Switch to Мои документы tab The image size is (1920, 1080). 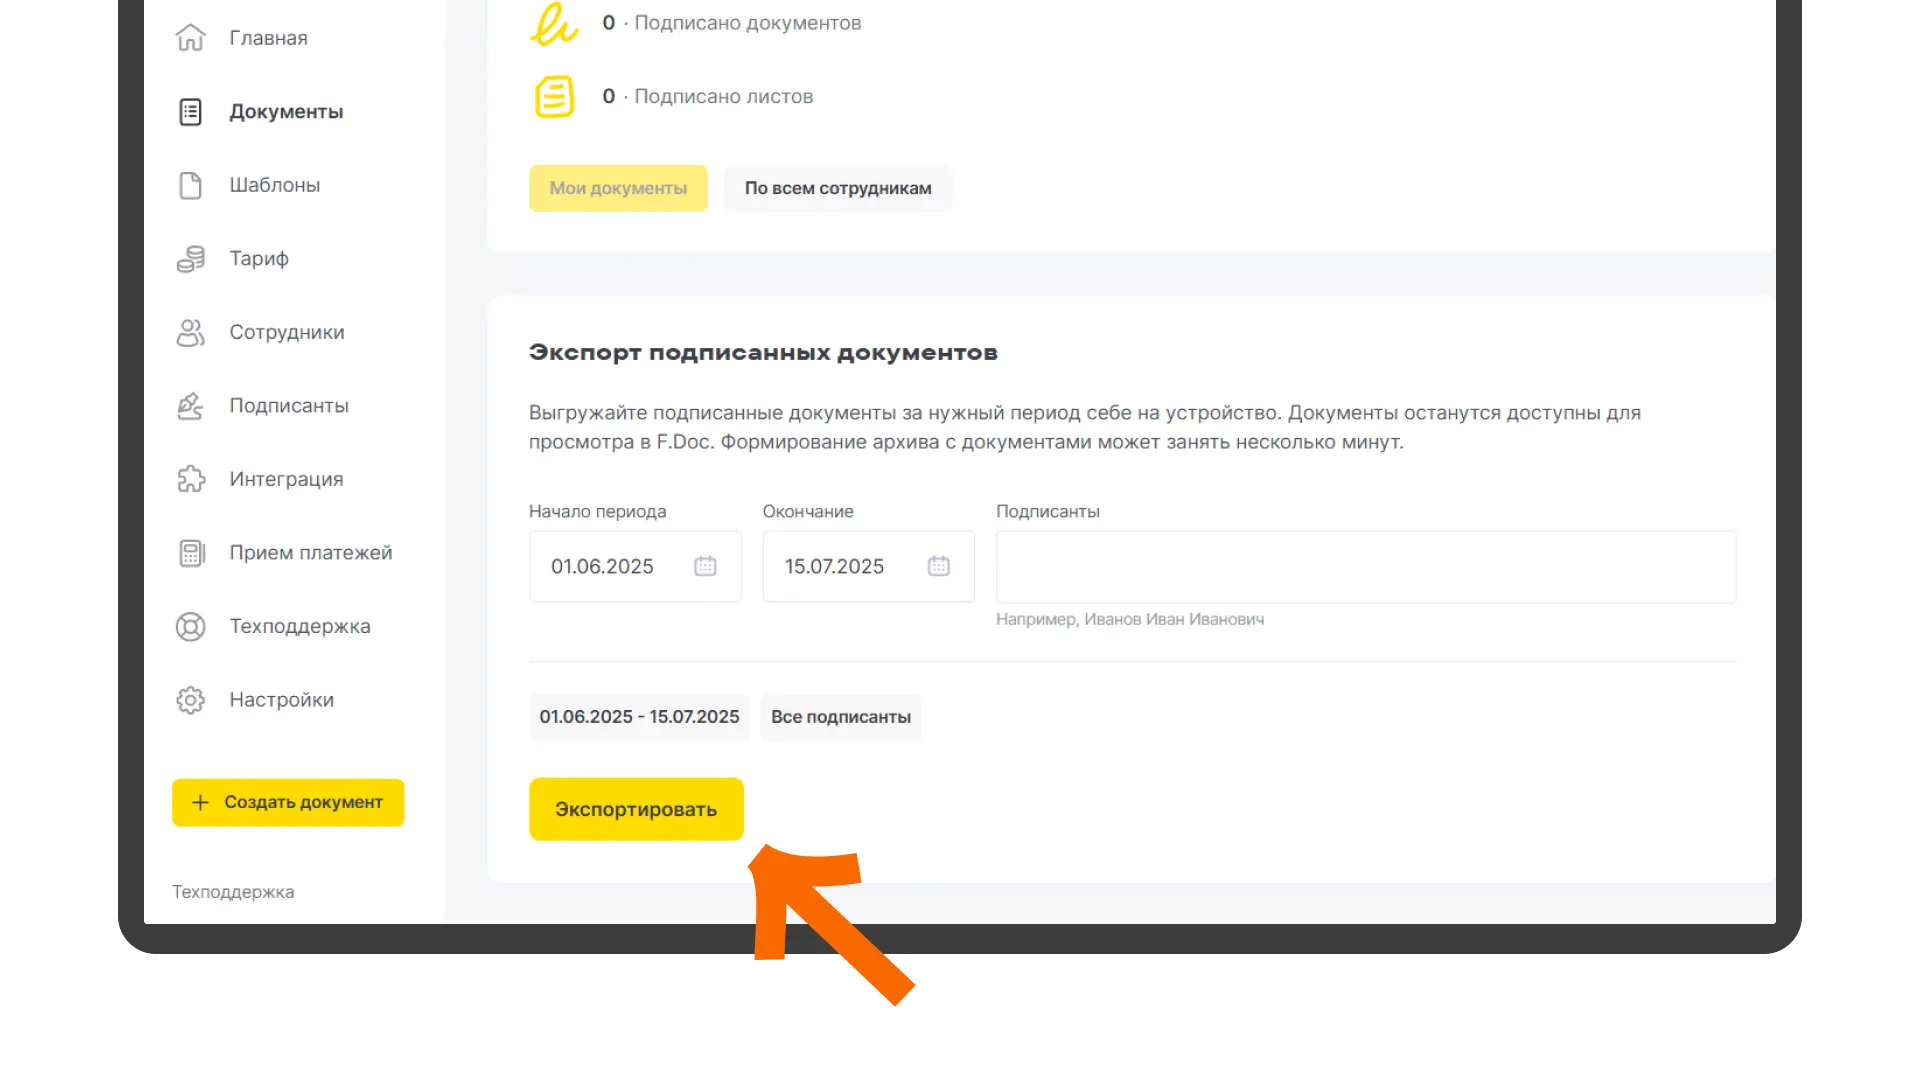(618, 188)
